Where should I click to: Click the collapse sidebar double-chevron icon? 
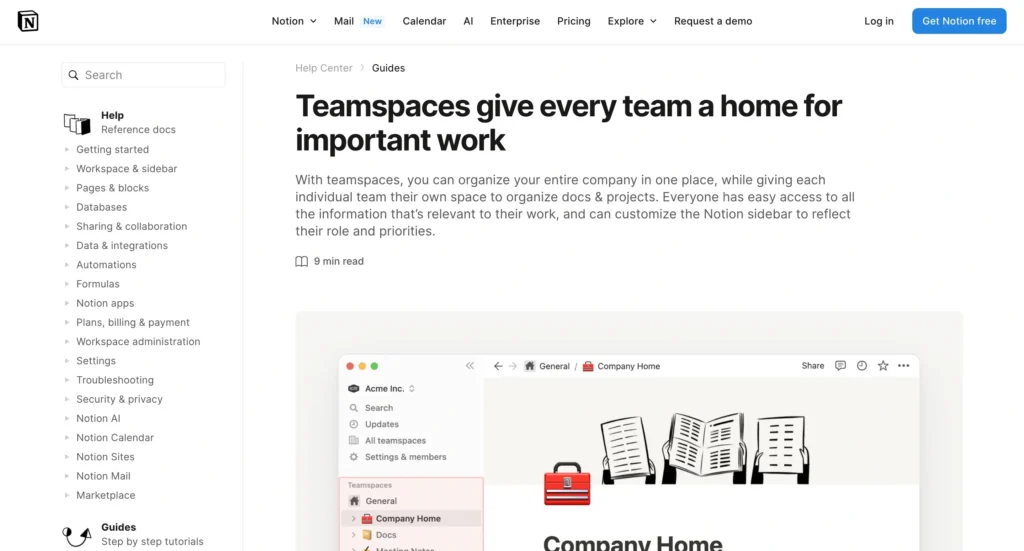[x=470, y=366]
